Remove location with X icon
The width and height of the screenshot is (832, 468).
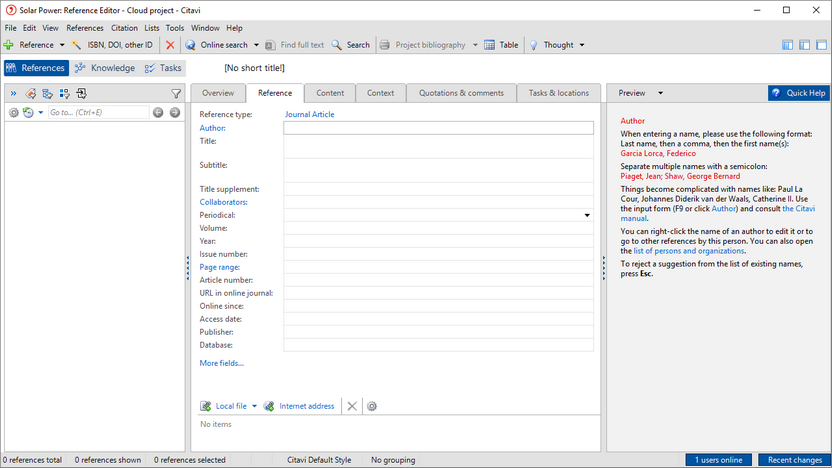(x=352, y=406)
